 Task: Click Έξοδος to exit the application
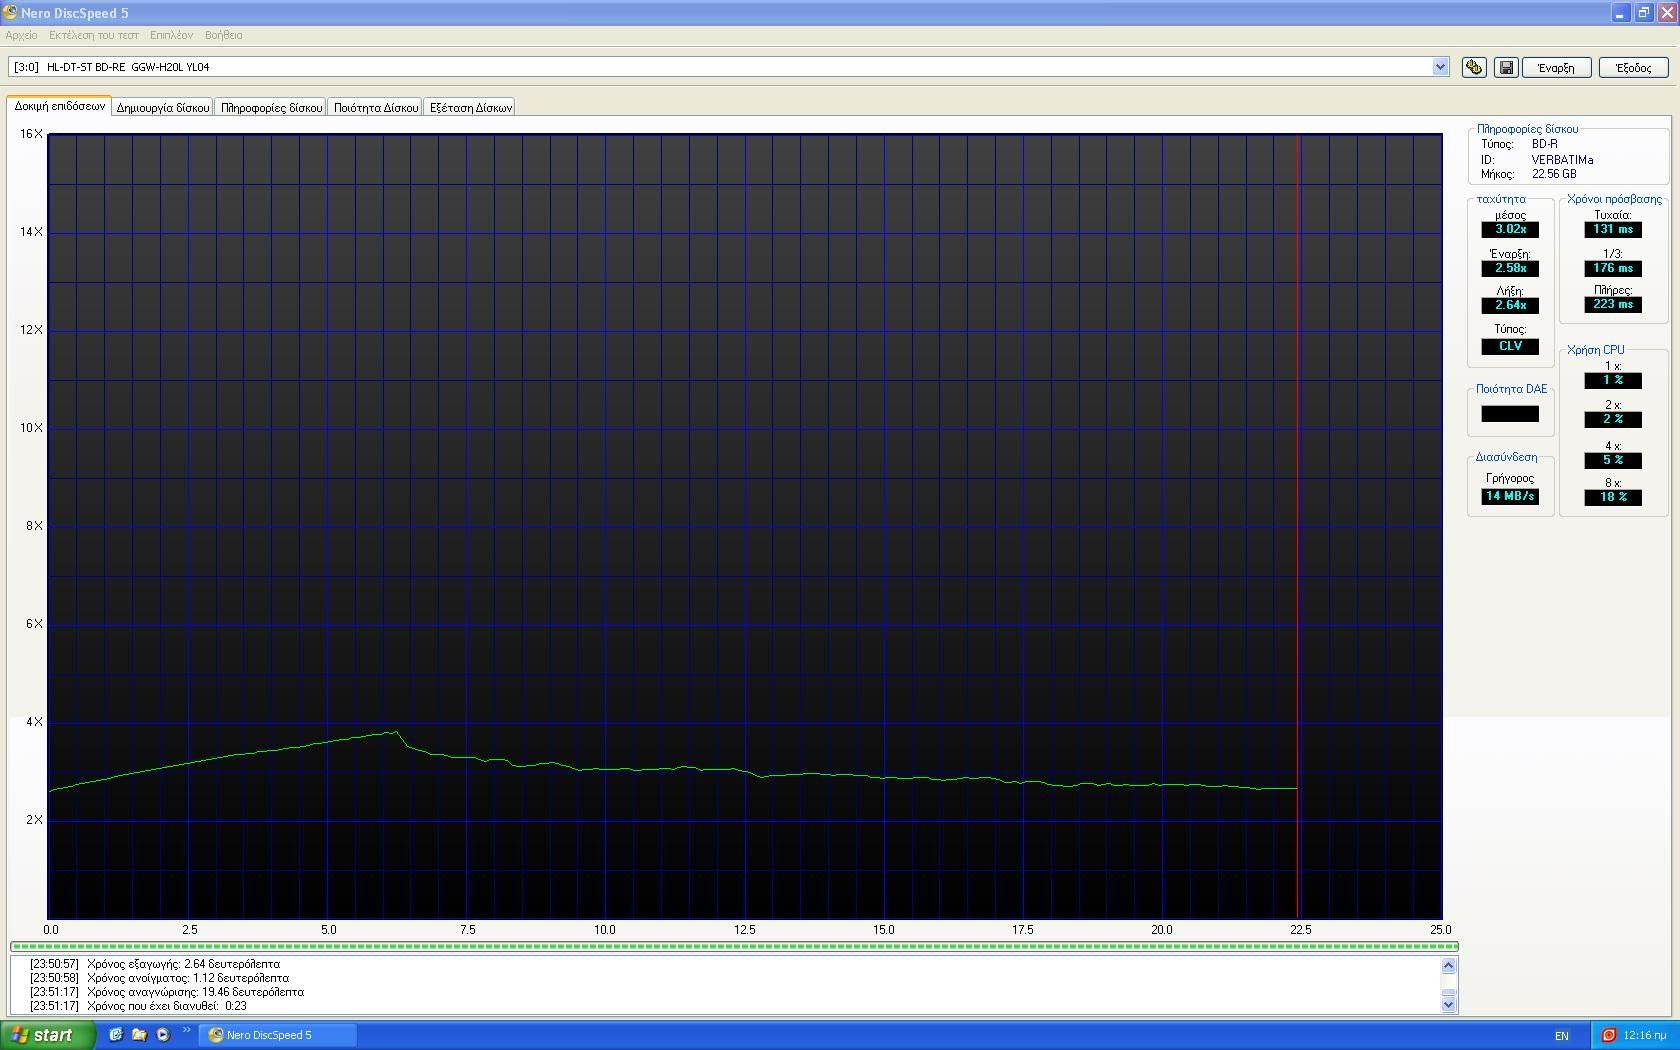tap(1634, 67)
